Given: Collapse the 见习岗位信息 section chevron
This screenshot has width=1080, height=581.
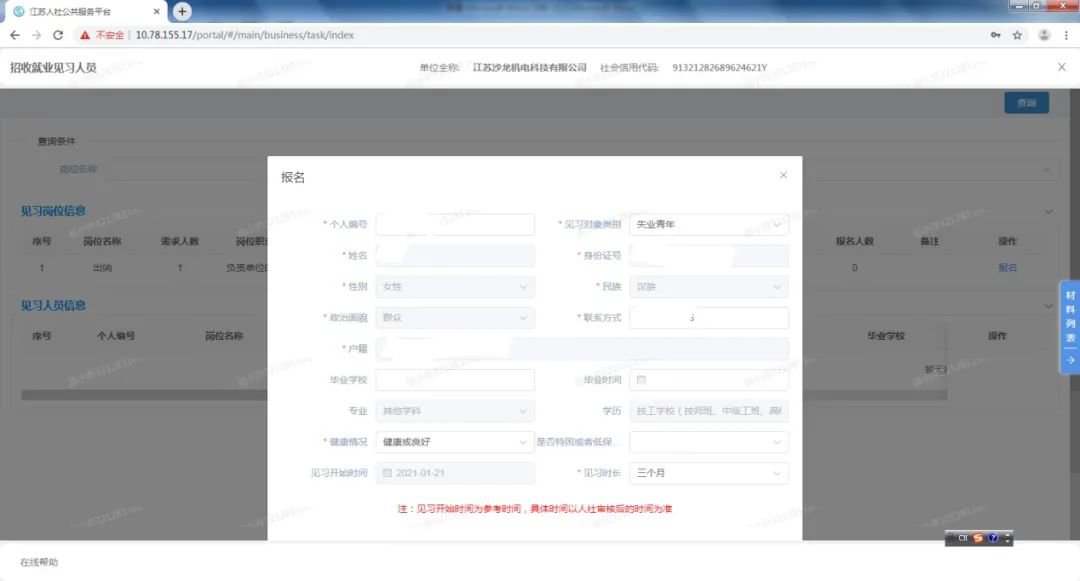Looking at the screenshot, I should click(1048, 211).
